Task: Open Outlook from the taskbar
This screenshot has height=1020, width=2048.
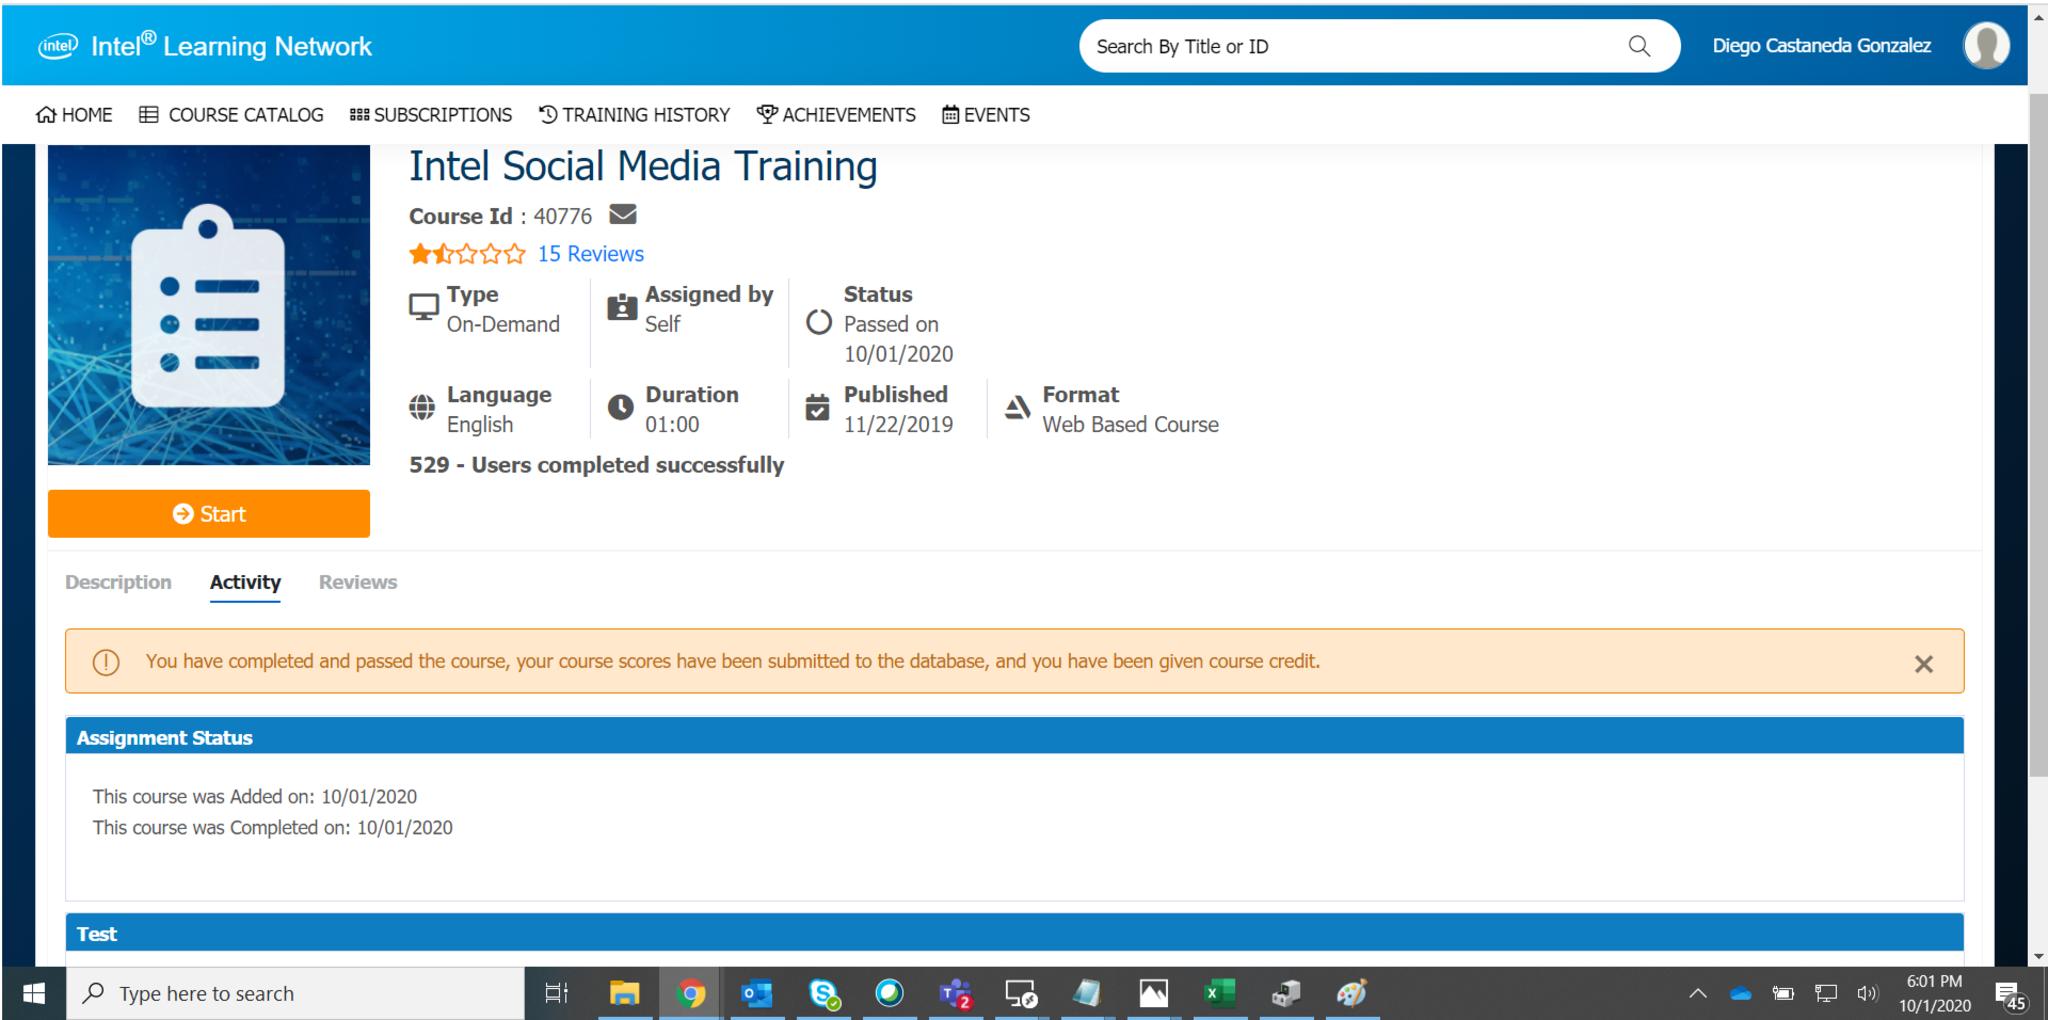Action: [x=757, y=993]
